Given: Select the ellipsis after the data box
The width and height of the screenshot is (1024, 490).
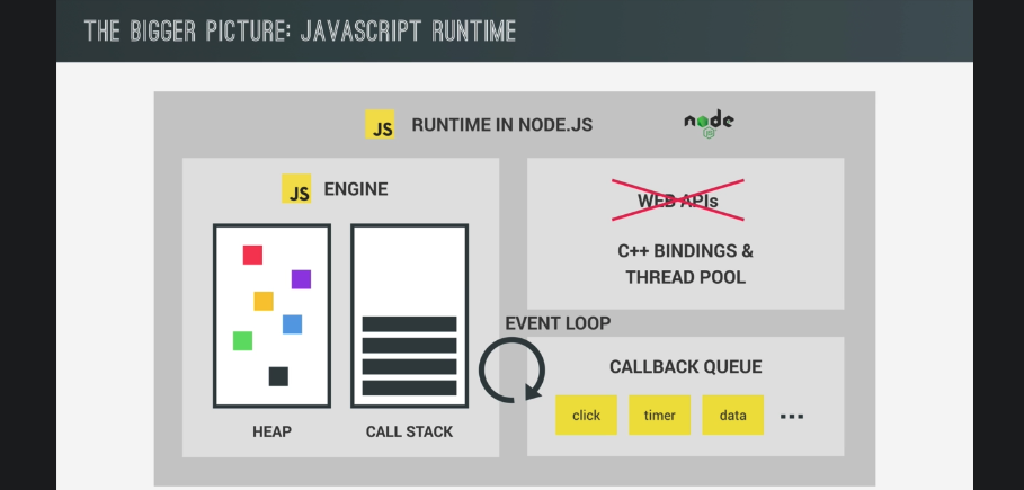Looking at the screenshot, I should [791, 416].
